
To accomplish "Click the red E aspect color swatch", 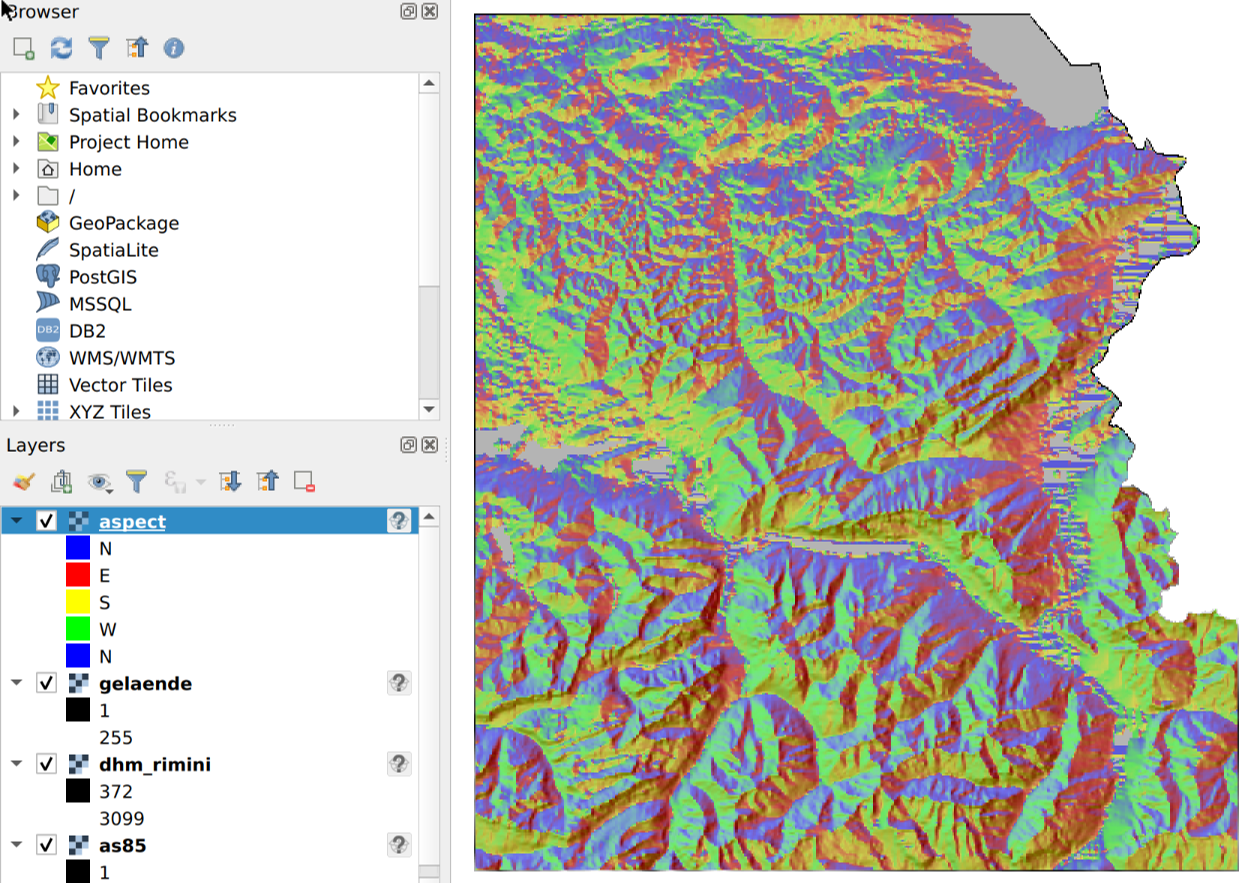I will [79, 575].
